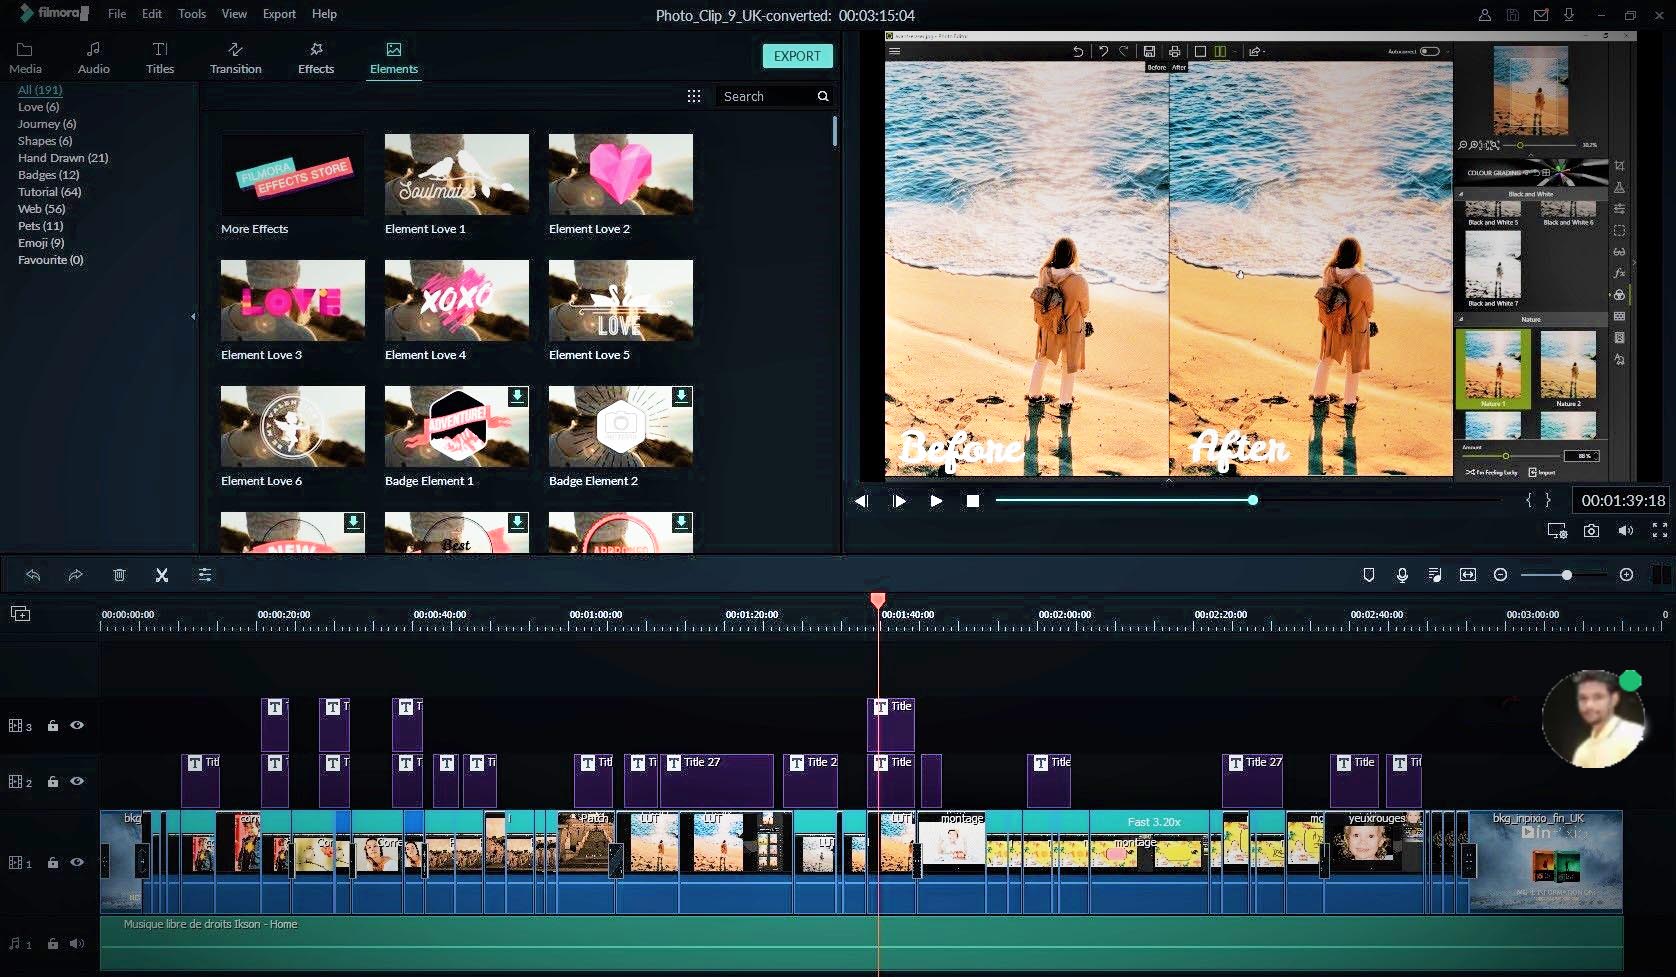The width and height of the screenshot is (1676, 977).
Task: Select the Tutorial elements category
Action: pos(49,192)
